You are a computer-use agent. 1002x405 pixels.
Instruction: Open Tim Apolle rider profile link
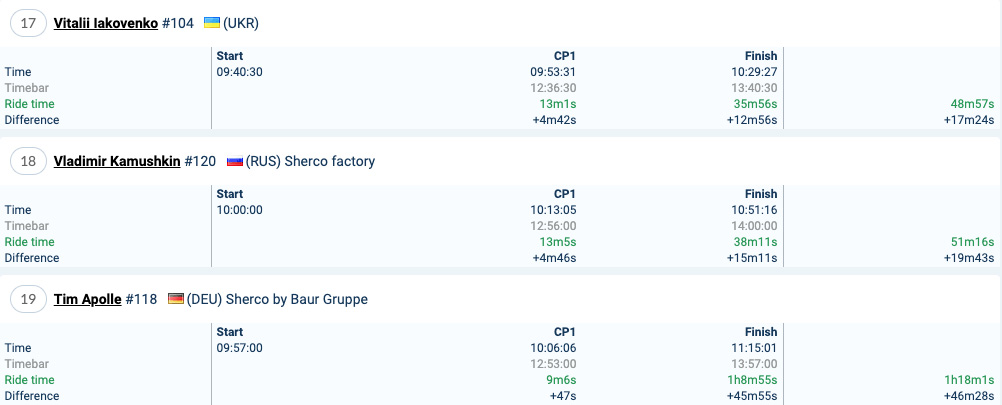(88, 300)
